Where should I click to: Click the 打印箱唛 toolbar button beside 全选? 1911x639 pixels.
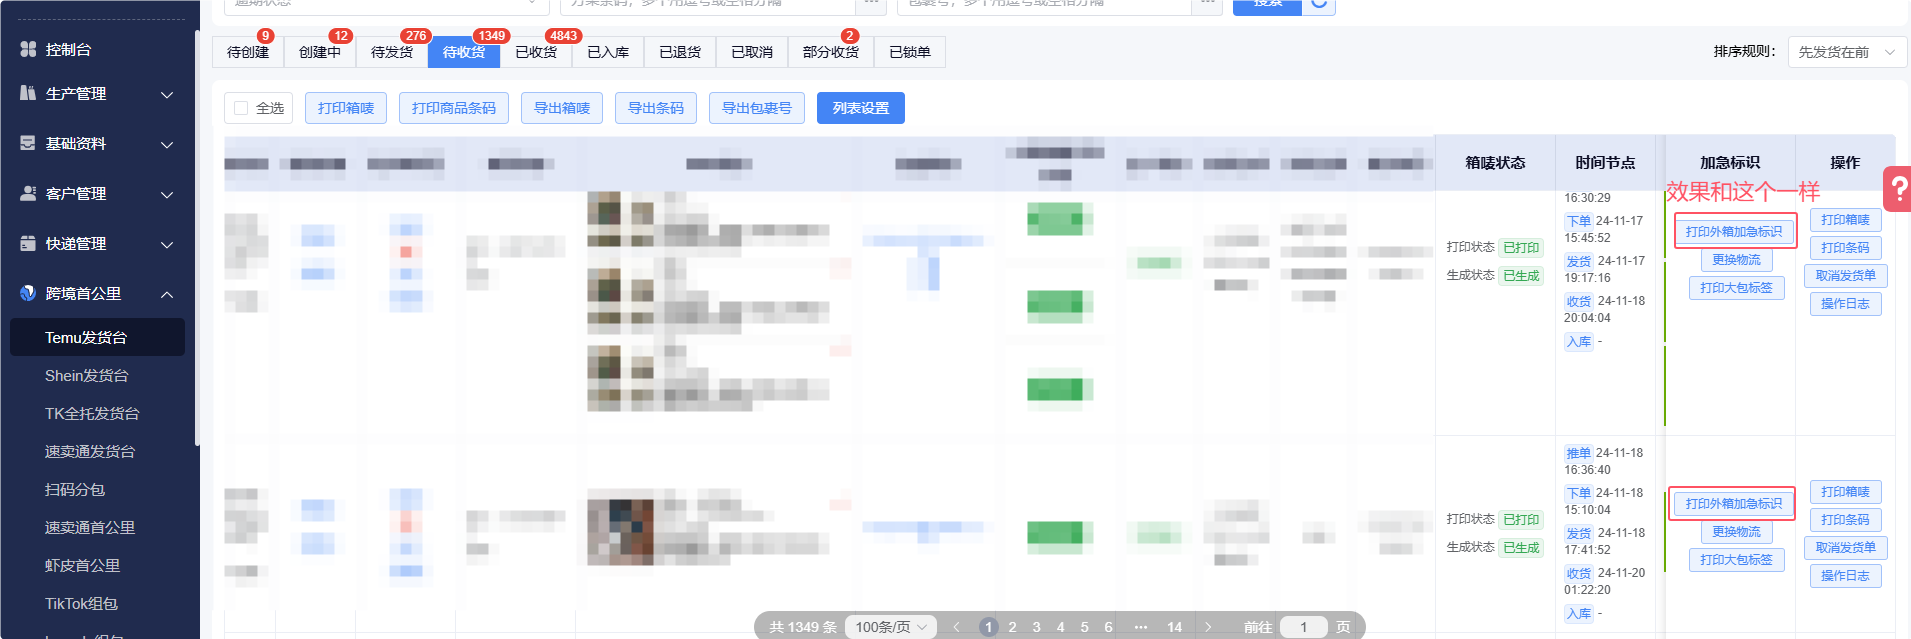(346, 108)
